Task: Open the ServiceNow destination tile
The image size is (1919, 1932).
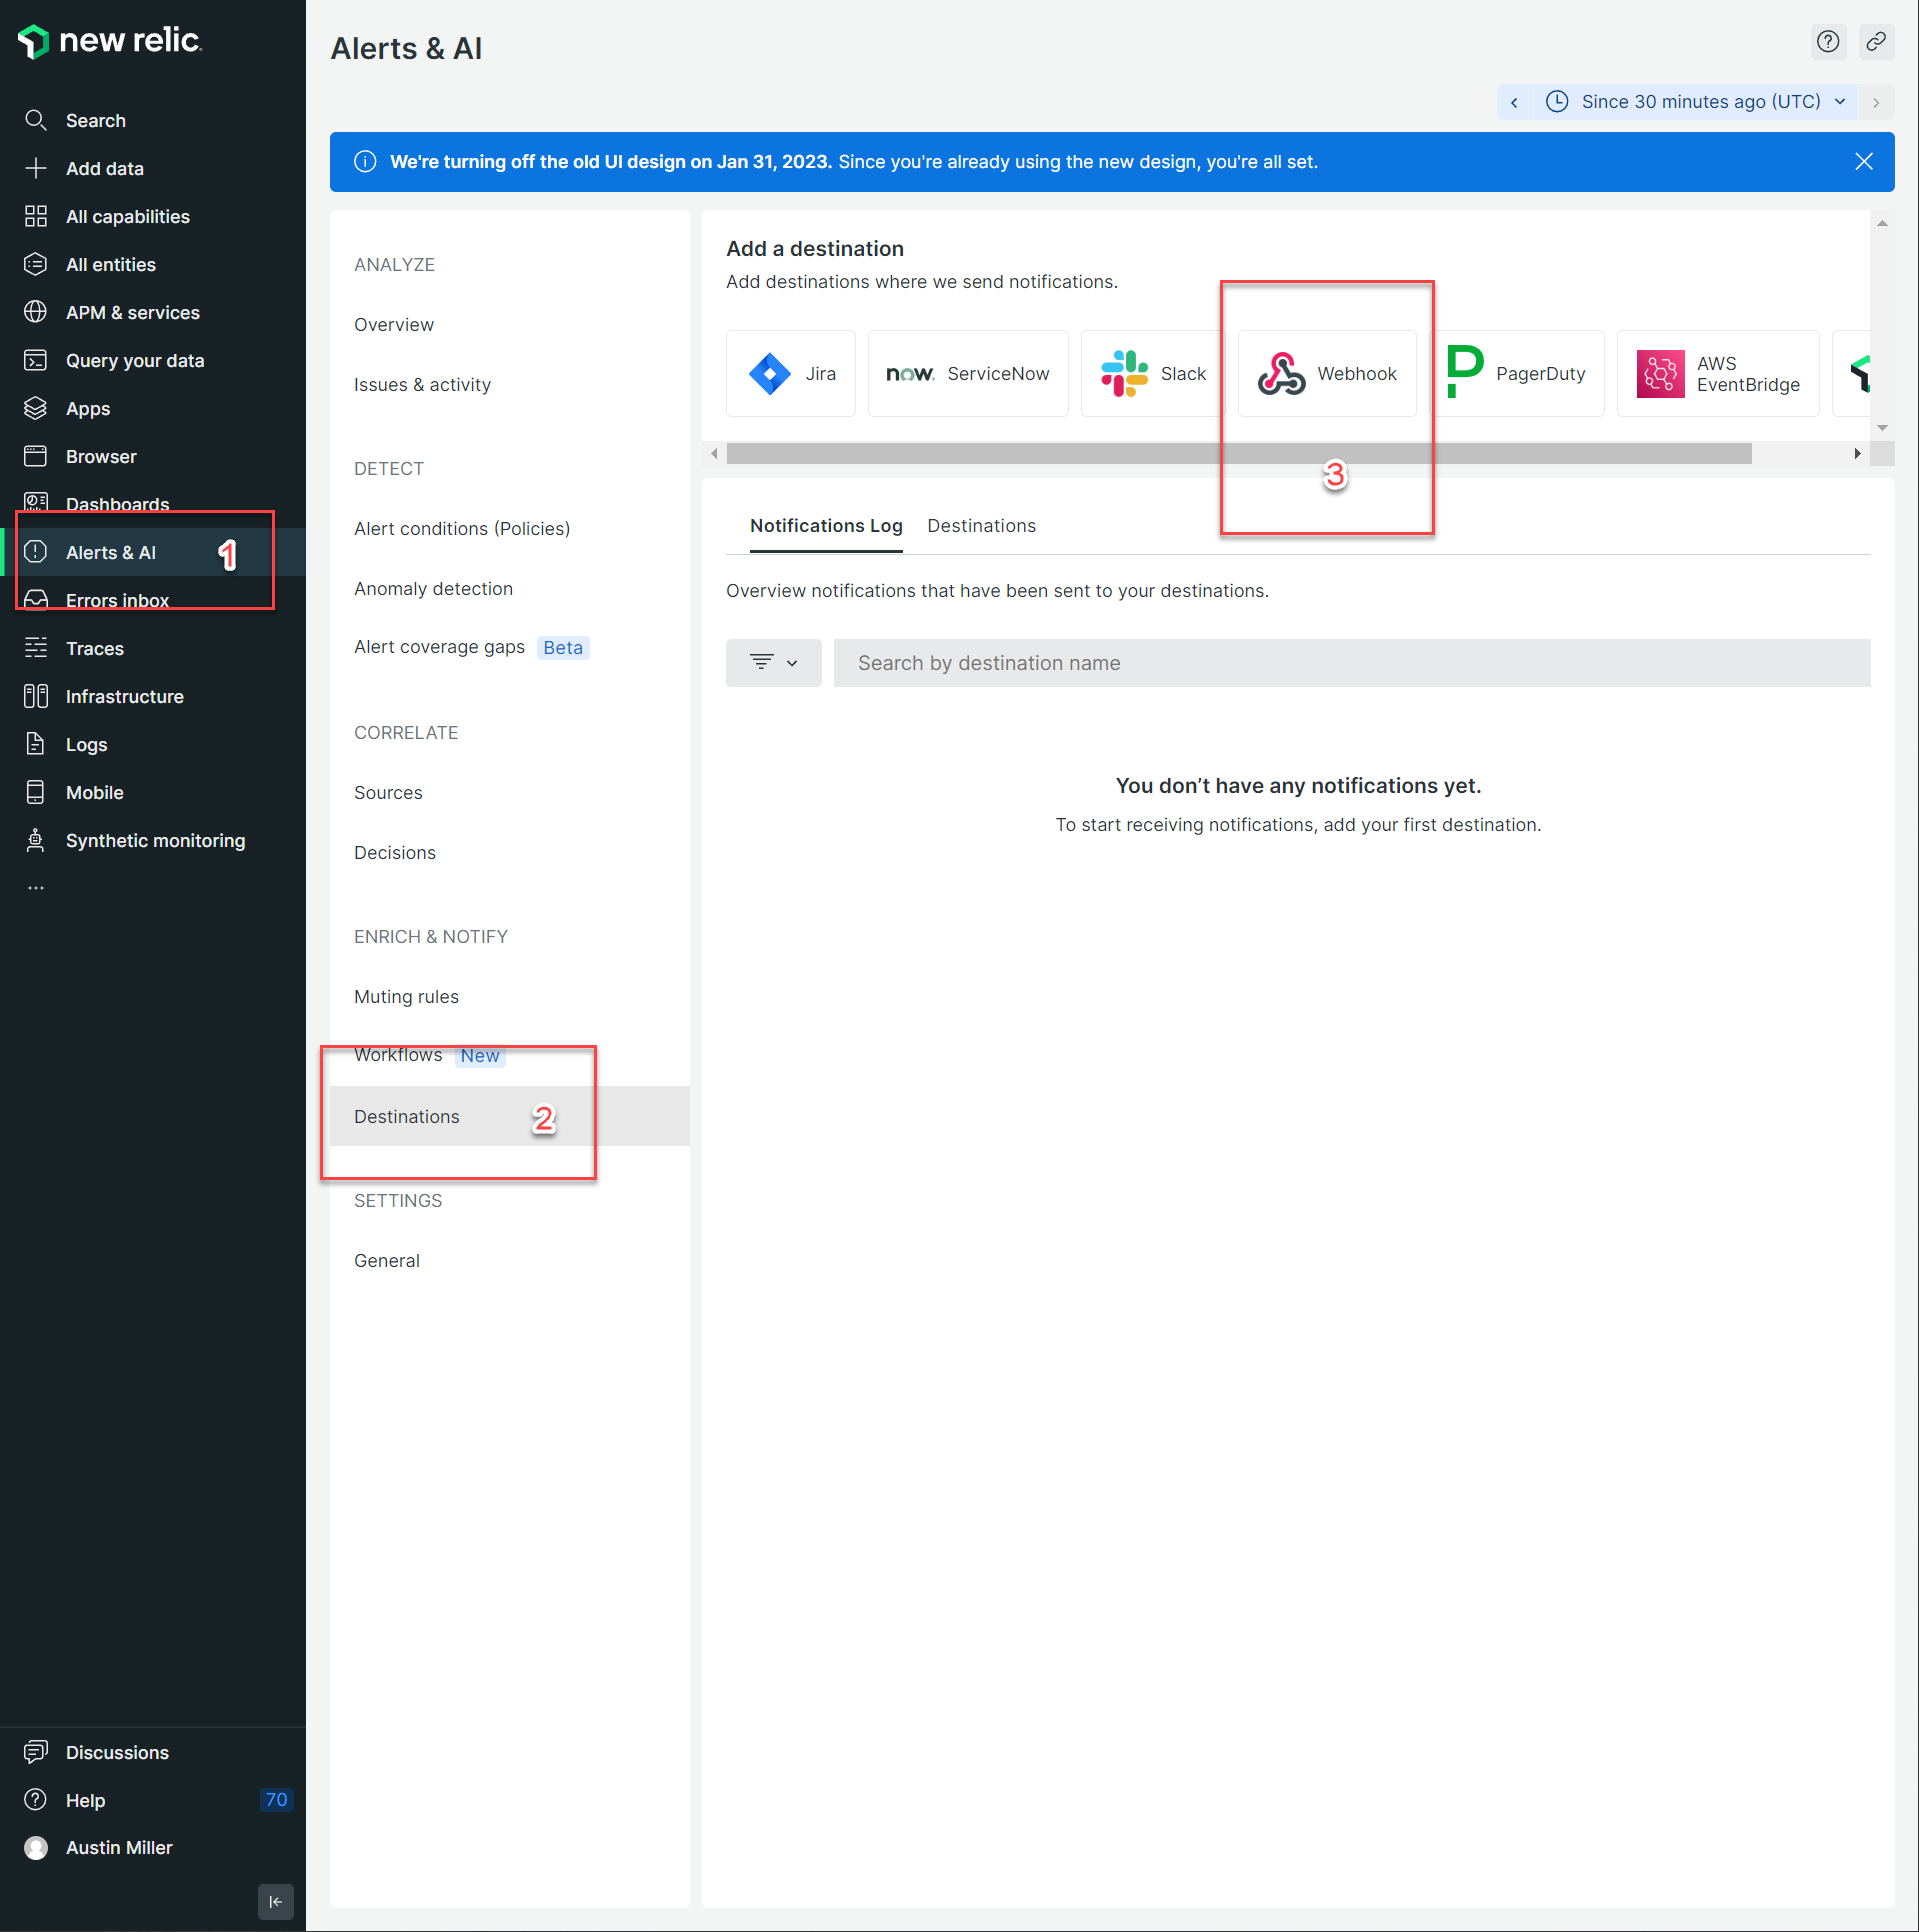Action: click(x=967, y=374)
